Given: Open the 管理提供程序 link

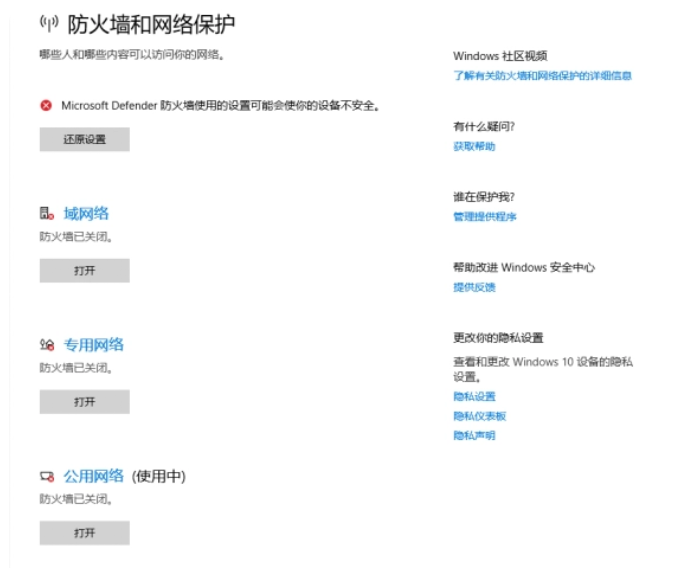Looking at the screenshot, I should click(485, 217).
